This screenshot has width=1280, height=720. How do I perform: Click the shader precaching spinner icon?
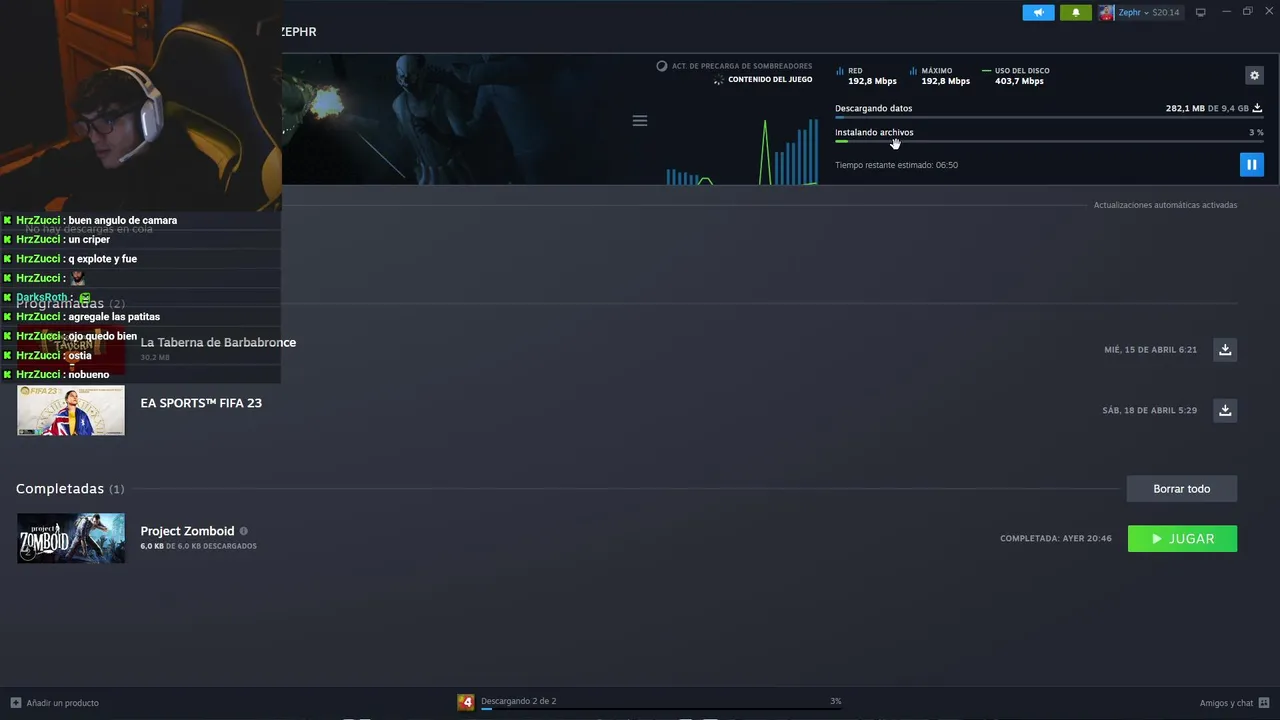tap(661, 66)
